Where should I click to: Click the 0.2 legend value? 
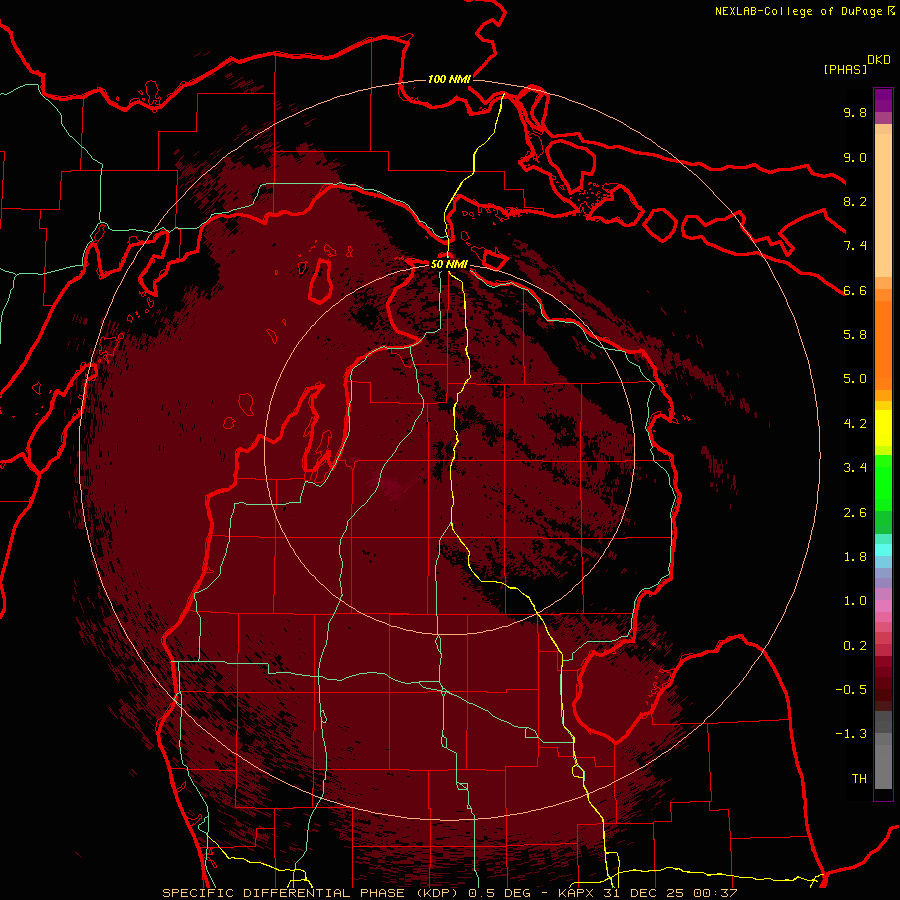[855, 646]
